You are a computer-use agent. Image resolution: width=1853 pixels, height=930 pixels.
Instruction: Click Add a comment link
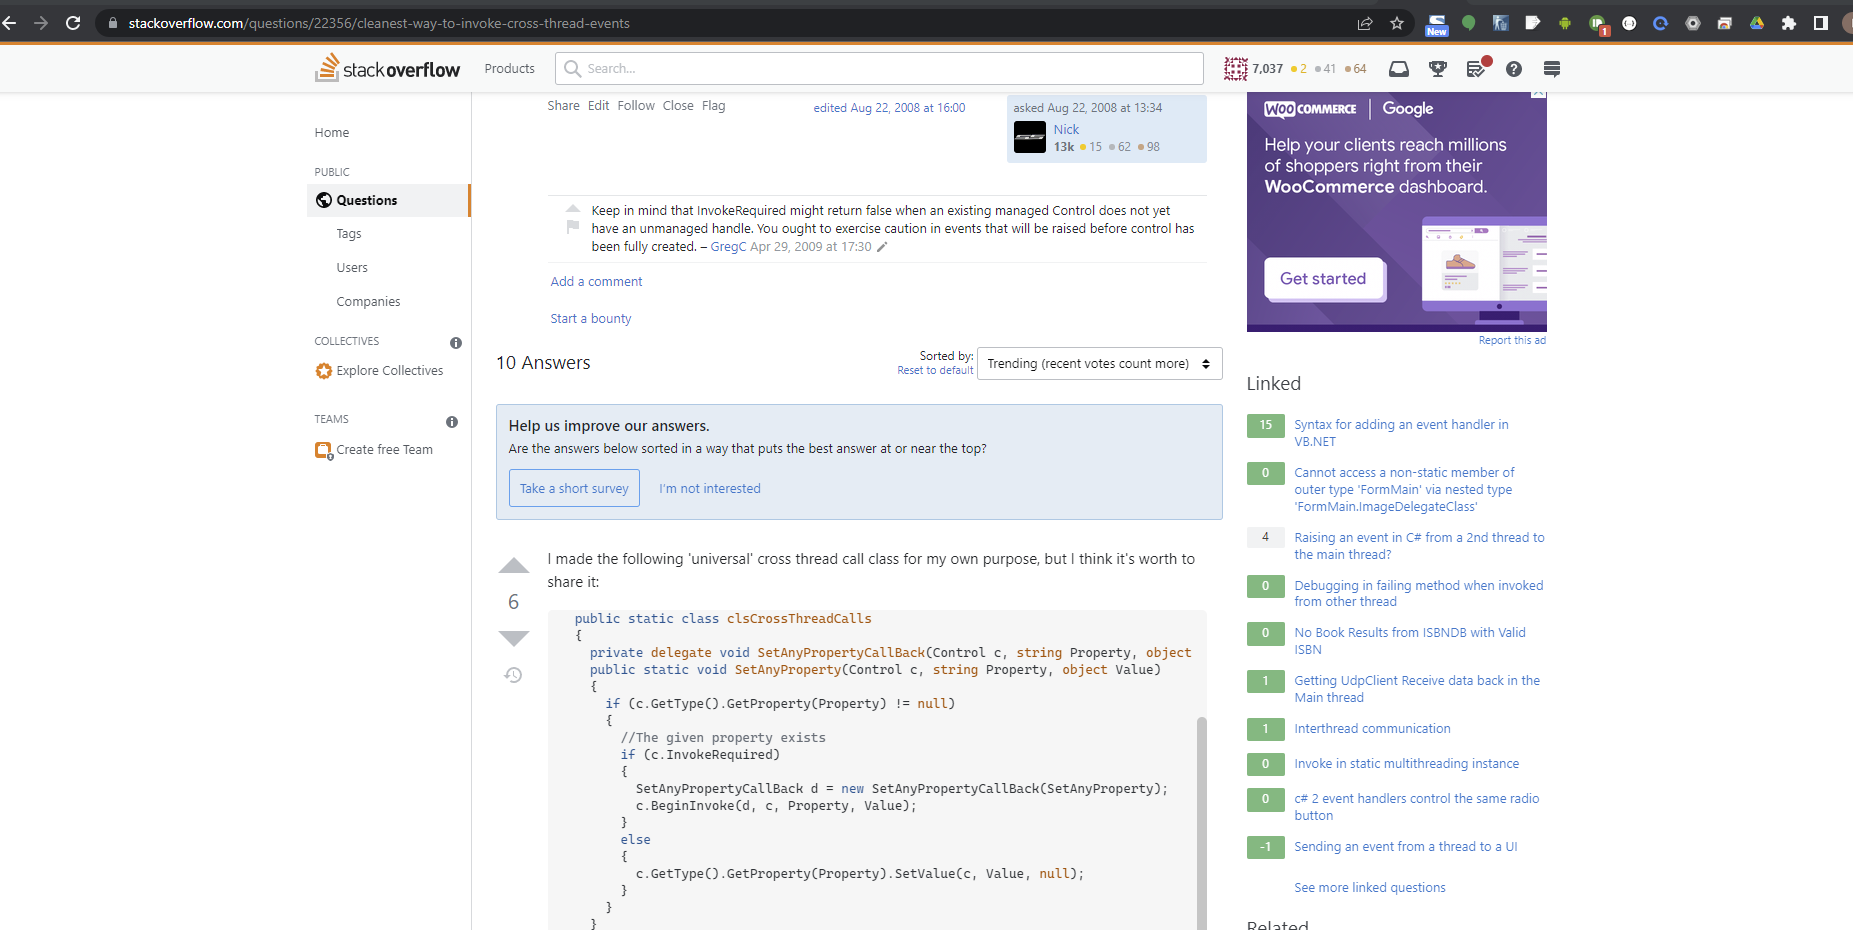[596, 282]
